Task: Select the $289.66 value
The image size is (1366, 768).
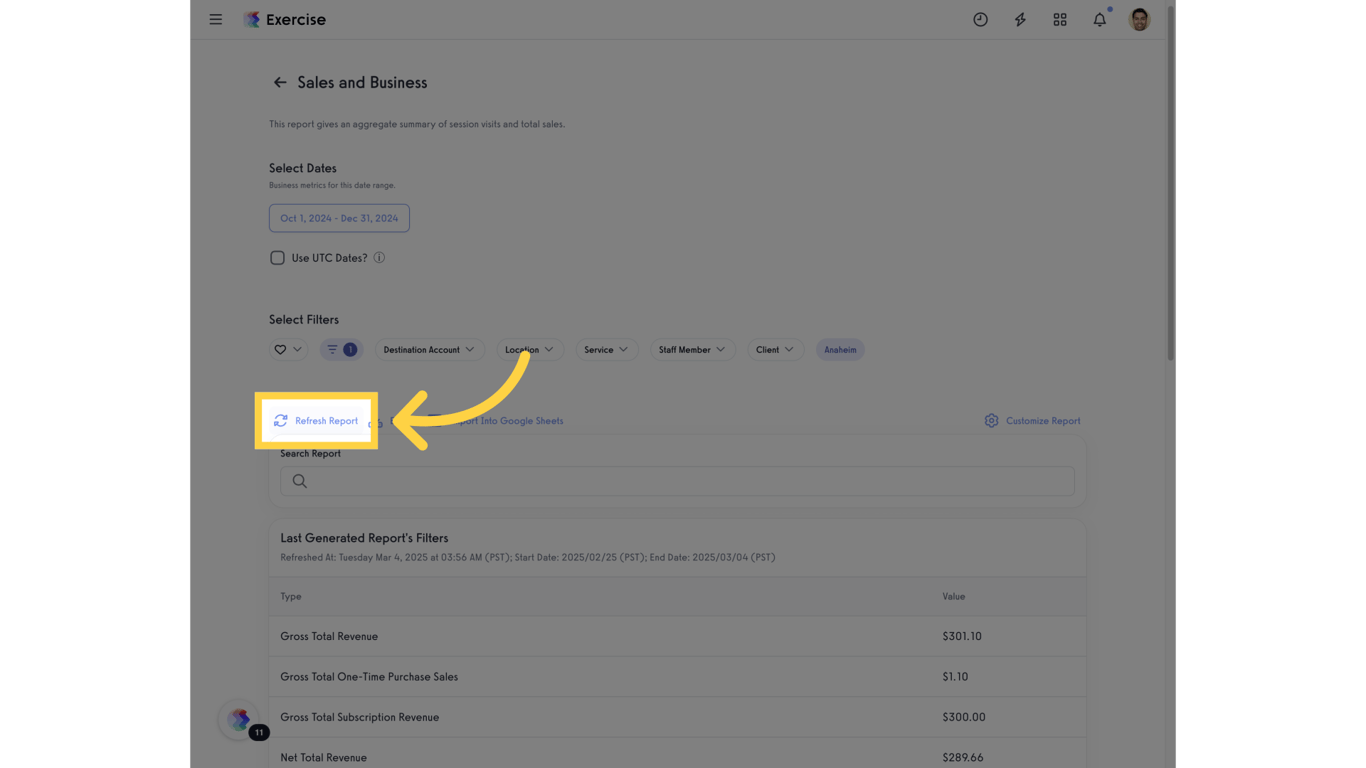Action: tap(963, 757)
